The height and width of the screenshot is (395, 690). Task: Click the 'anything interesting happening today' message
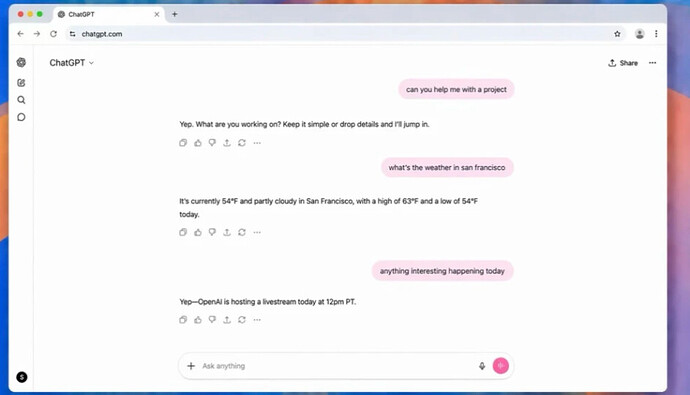pyautogui.click(x=442, y=271)
